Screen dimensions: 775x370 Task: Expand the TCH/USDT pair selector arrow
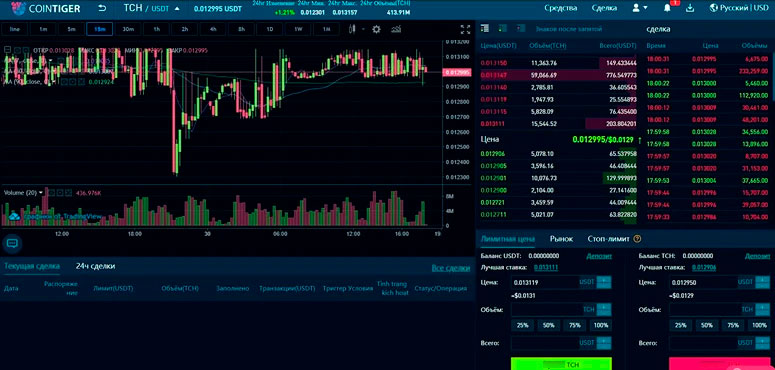pyautogui.click(x=177, y=9)
